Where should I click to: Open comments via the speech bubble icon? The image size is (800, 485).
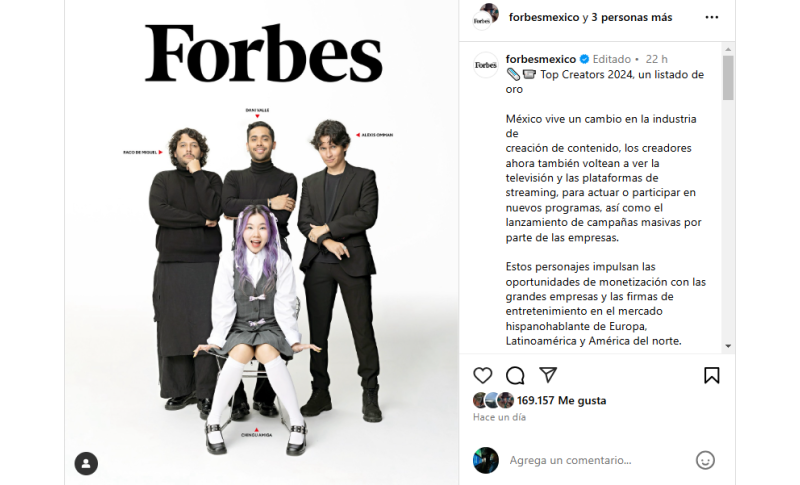(515, 376)
